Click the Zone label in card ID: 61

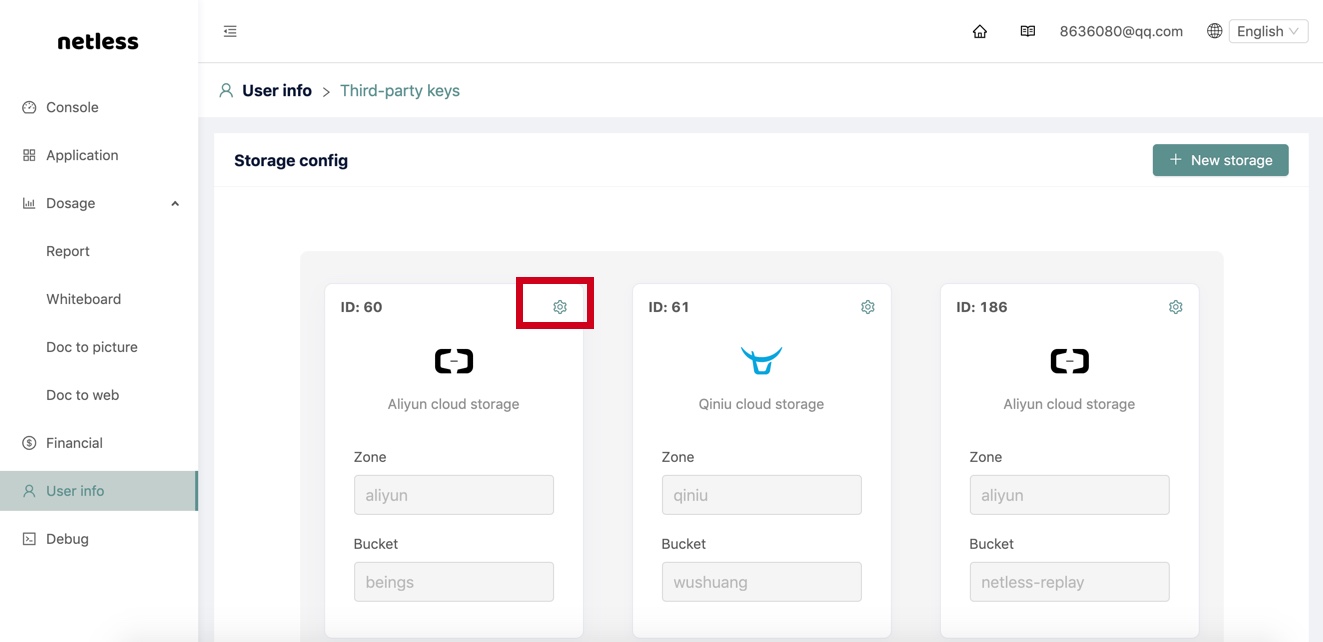tap(678, 457)
